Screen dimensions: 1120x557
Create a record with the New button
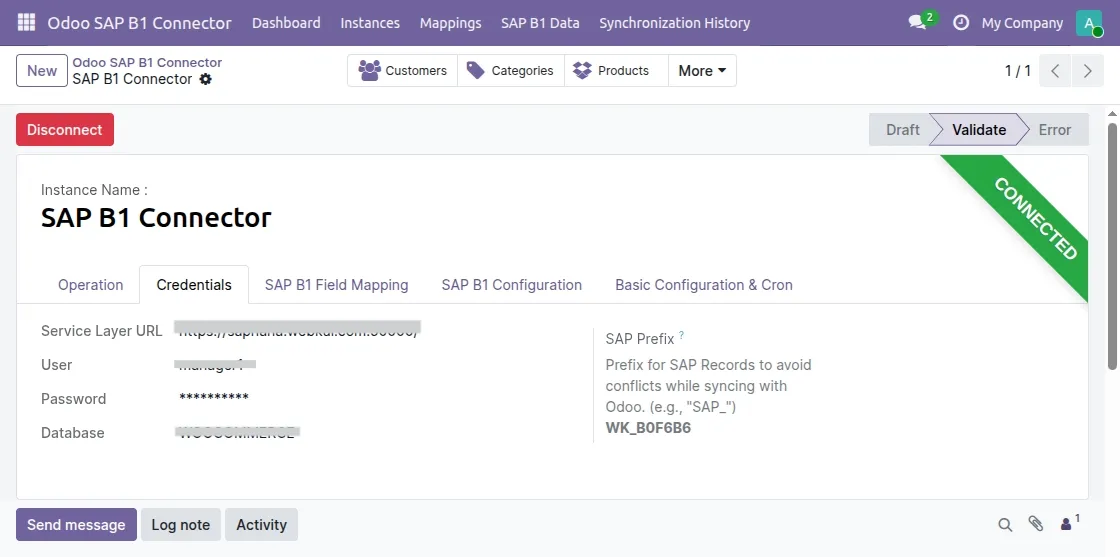[42, 71]
